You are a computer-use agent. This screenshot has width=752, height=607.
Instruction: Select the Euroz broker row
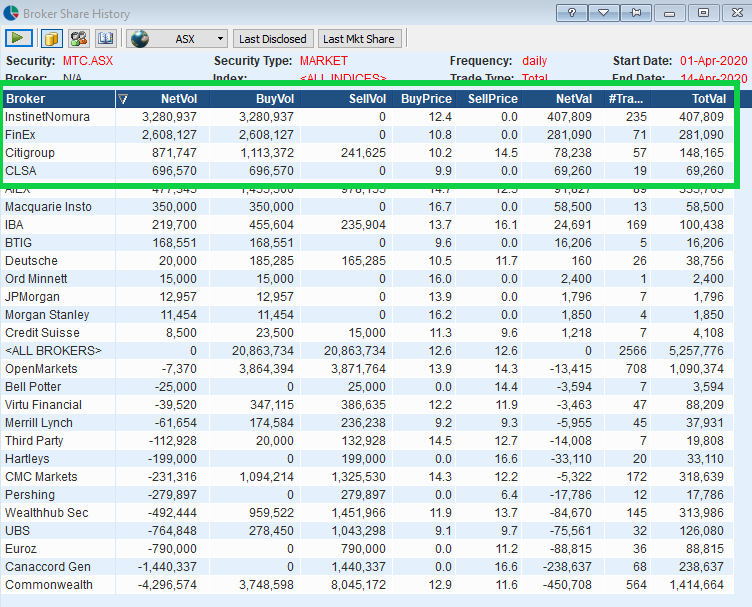[x=368, y=549]
